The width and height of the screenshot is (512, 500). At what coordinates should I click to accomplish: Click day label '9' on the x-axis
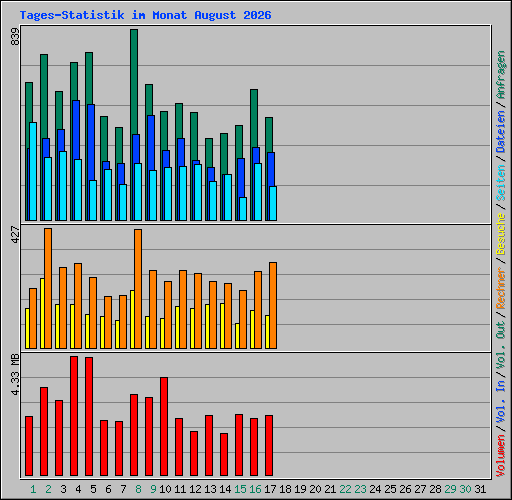point(153,489)
